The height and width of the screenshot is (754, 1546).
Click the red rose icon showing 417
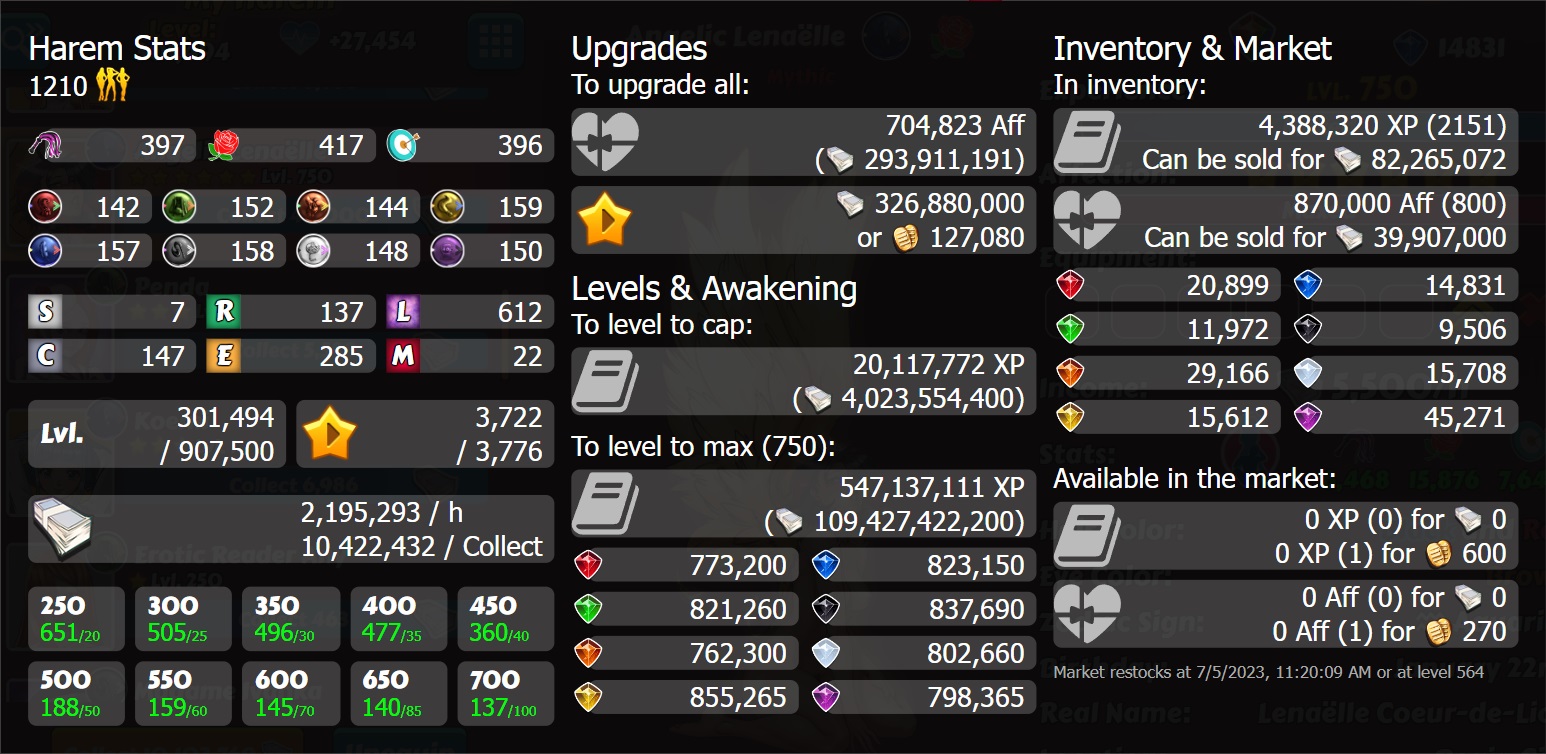pyautogui.click(x=224, y=145)
